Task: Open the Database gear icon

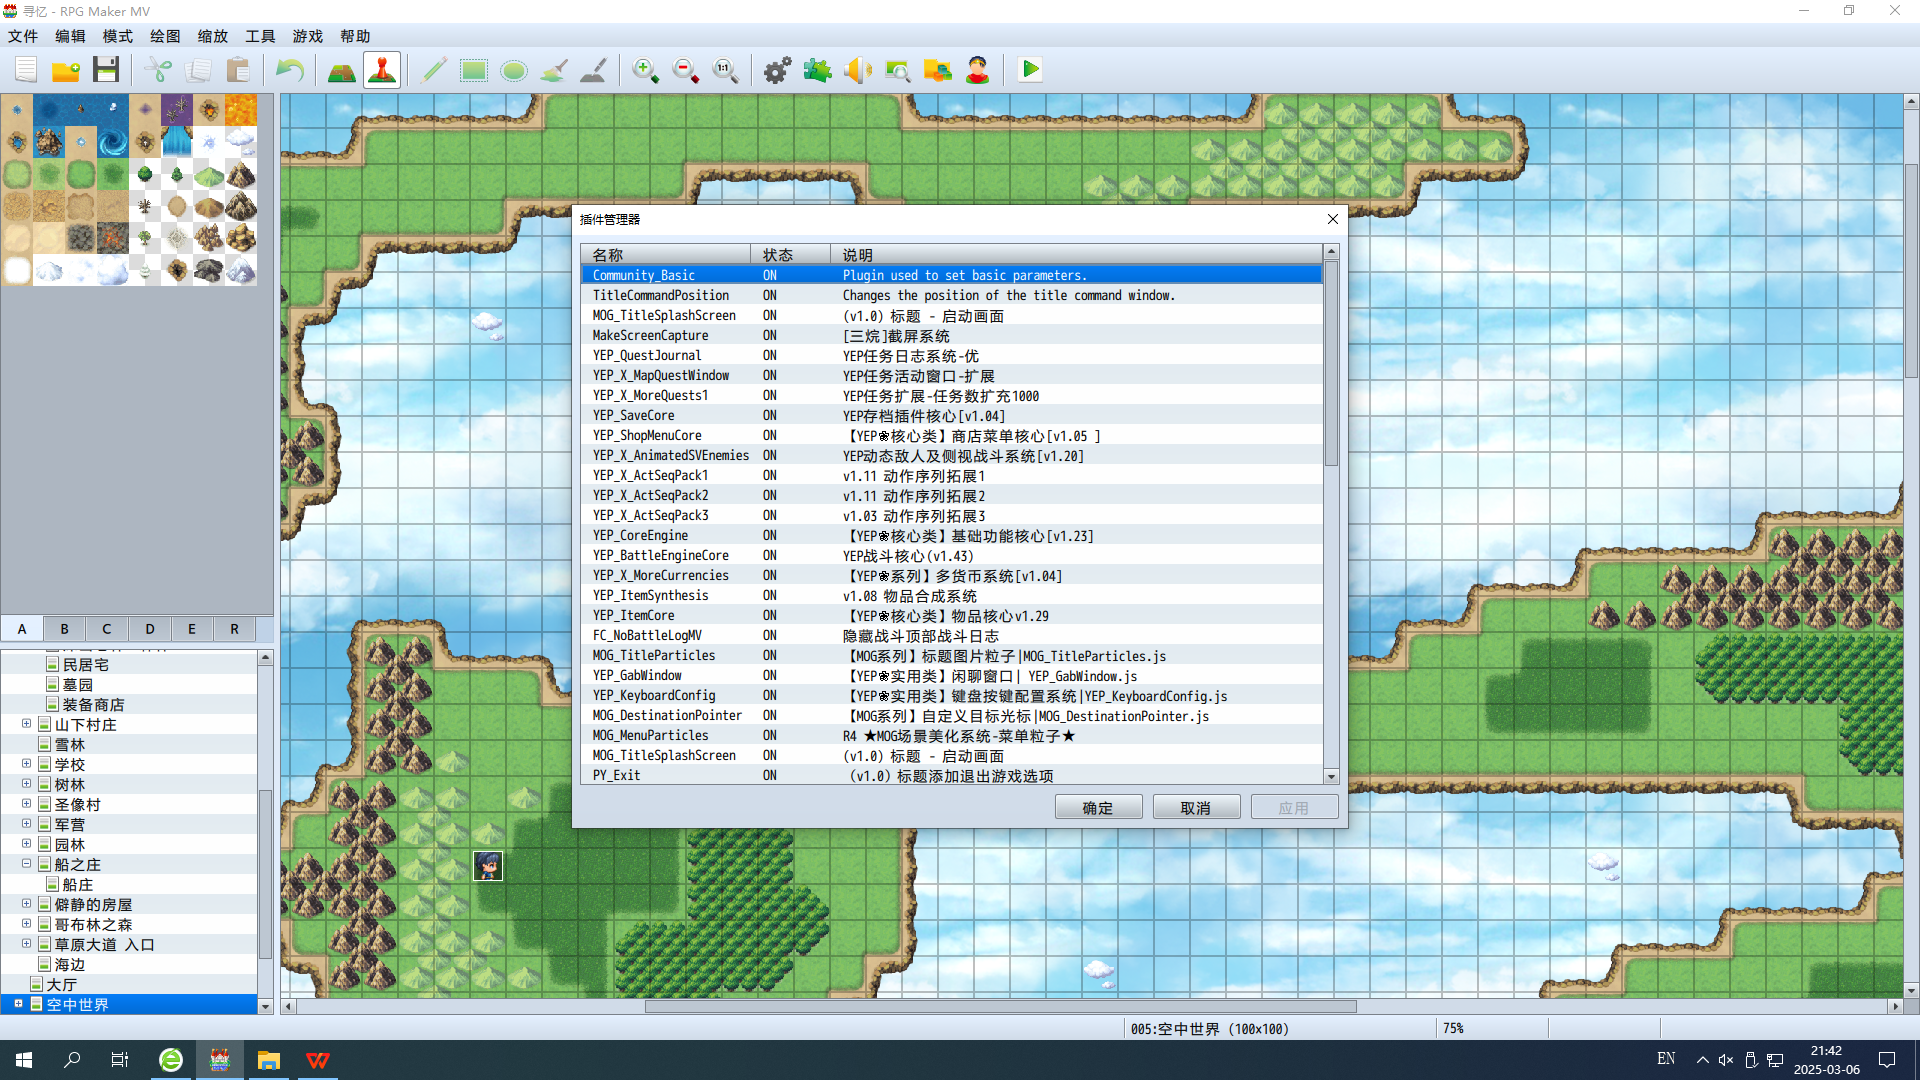Action: [x=778, y=70]
